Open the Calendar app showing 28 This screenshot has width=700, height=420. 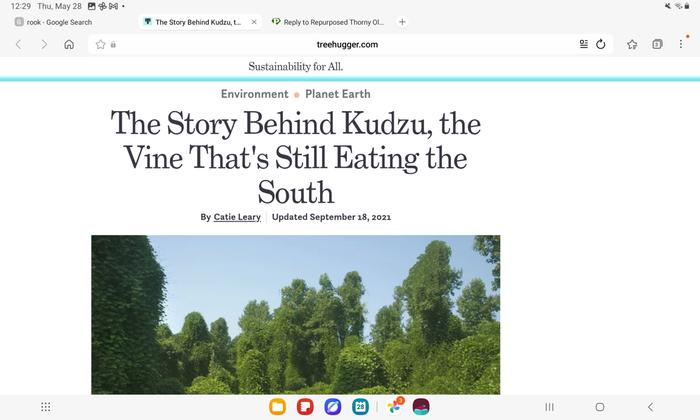[360, 407]
